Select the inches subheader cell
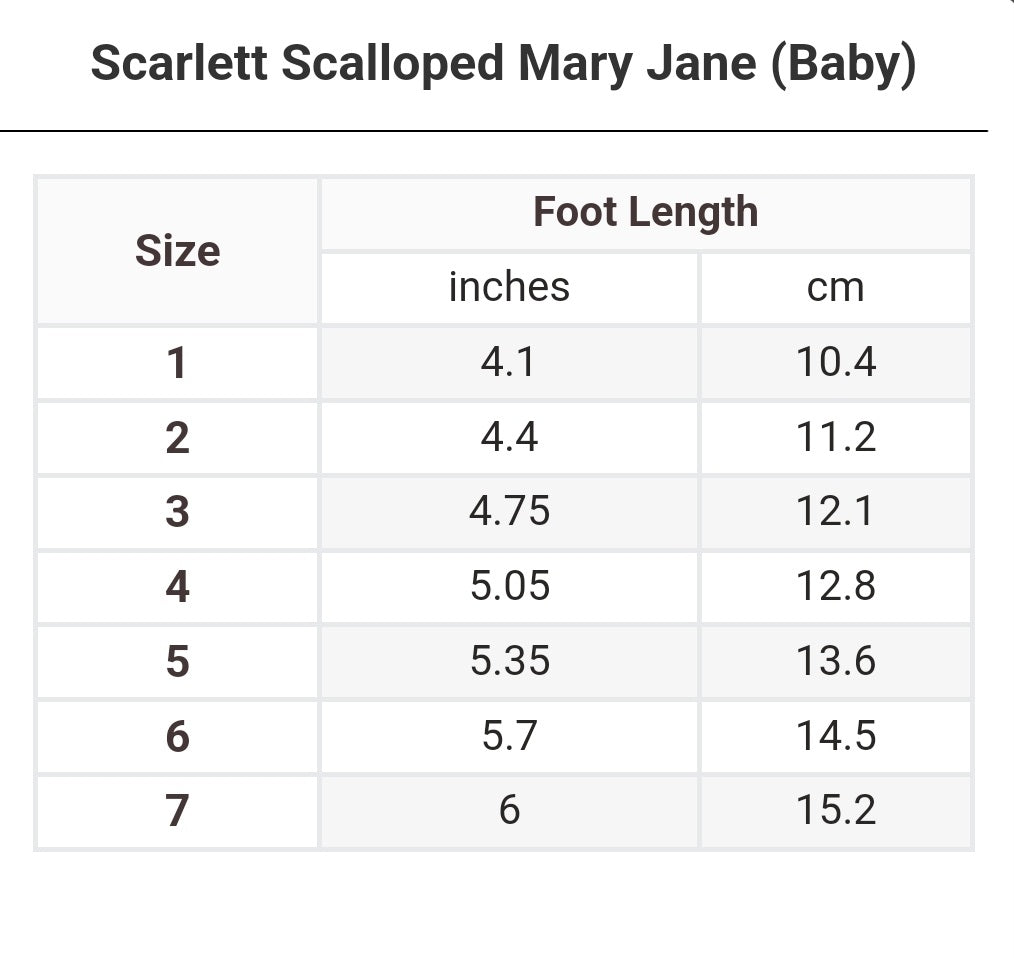1014x958 pixels. pos(509,288)
